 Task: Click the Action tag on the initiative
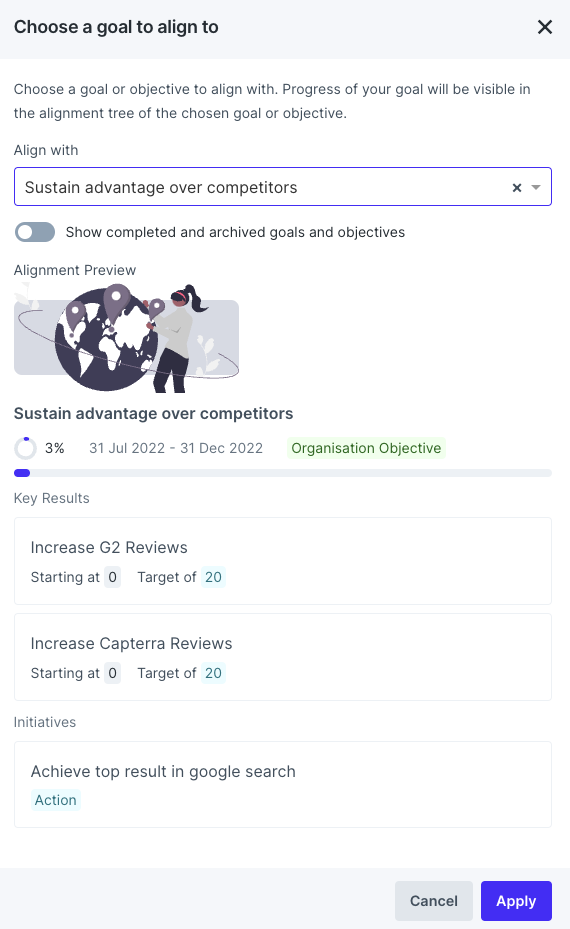(56, 800)
